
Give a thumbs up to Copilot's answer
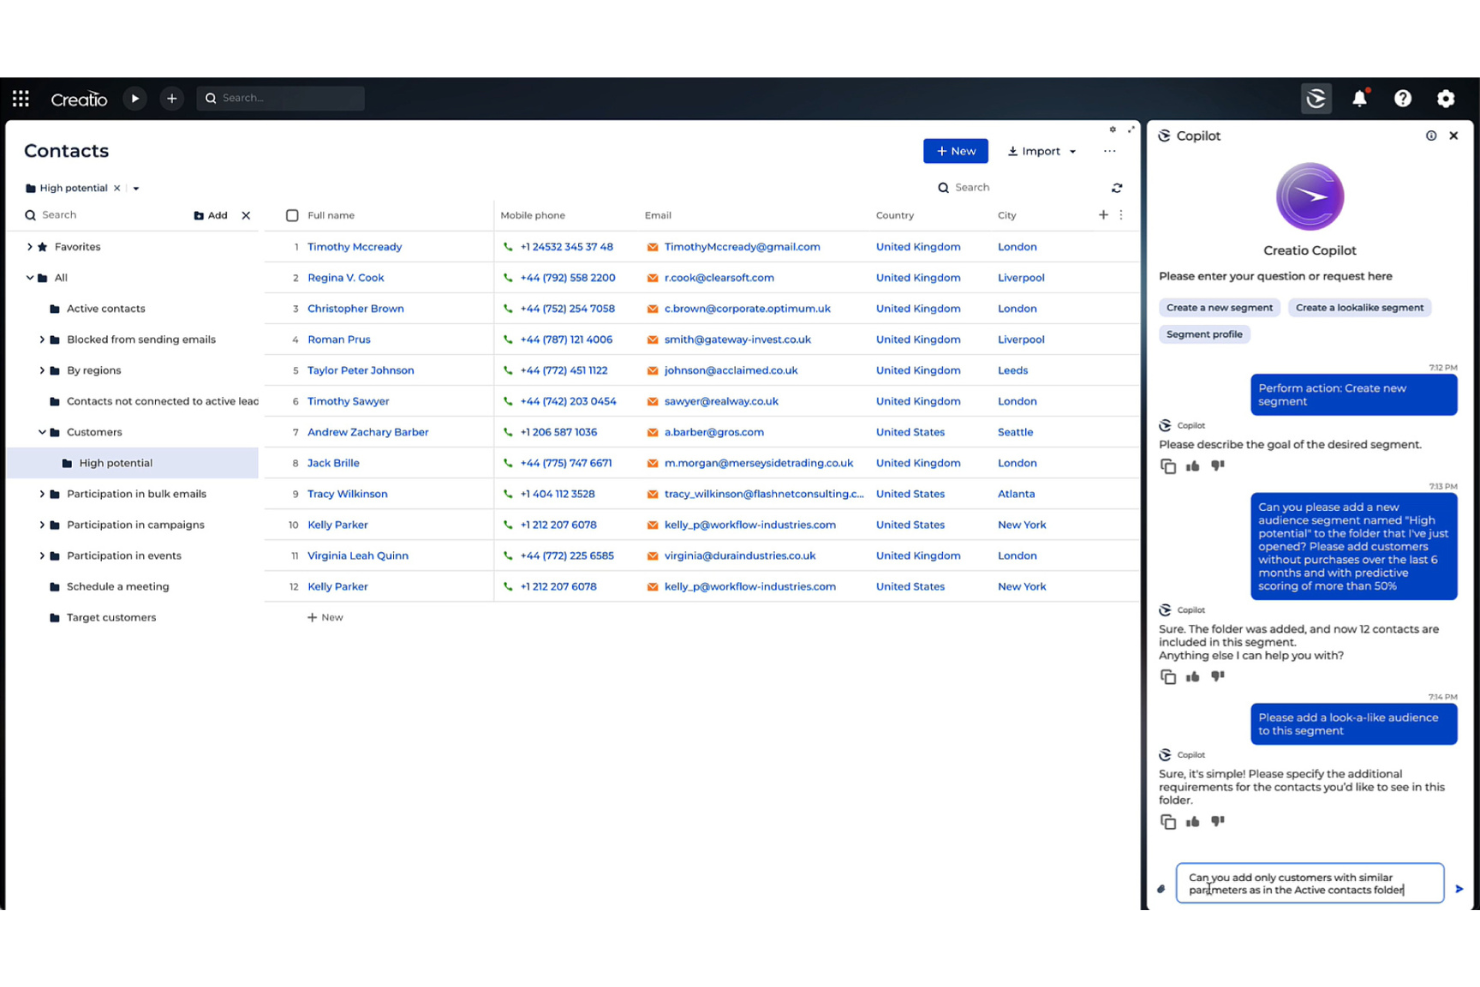(1192, 821)
